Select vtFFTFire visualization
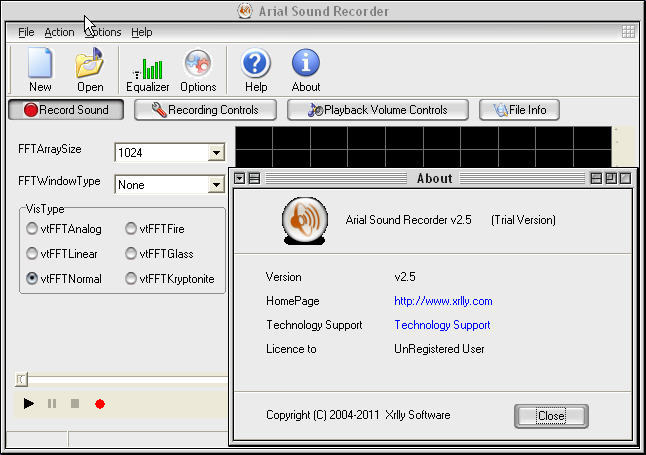This screenshot has width=646, height=455. click(155, 229)
